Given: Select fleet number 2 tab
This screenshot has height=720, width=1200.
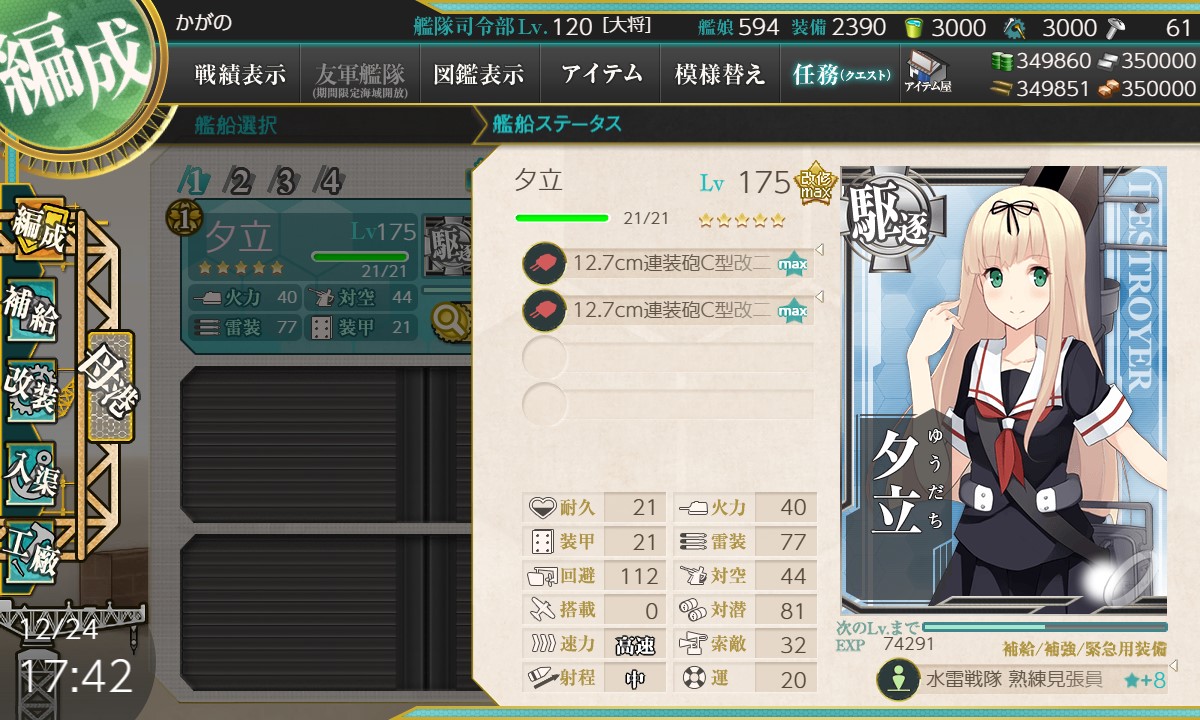Looking at the screenshot, I should [240, 181].
